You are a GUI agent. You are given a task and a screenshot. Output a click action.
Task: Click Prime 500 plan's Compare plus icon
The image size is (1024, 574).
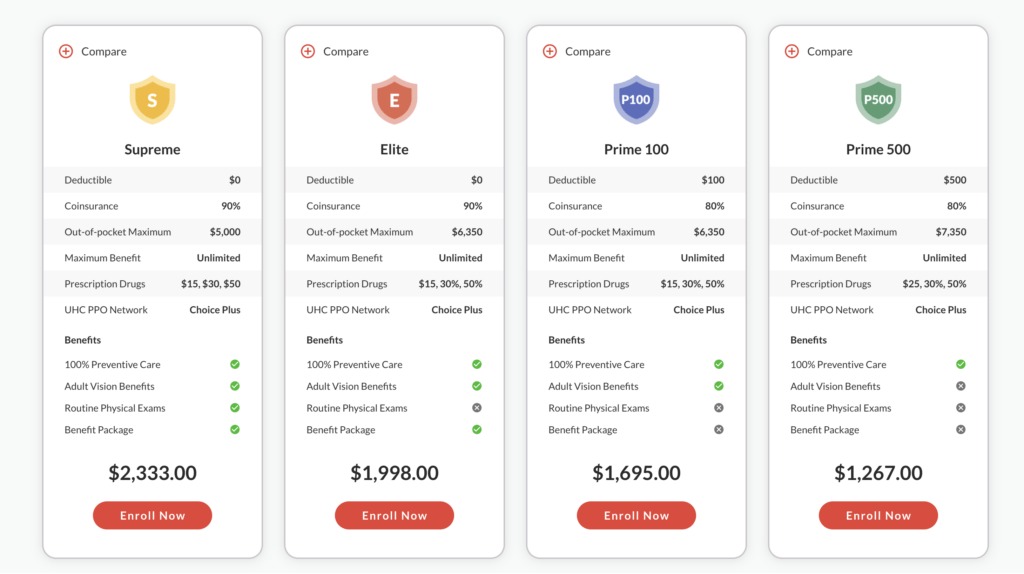tap(792, 51)
